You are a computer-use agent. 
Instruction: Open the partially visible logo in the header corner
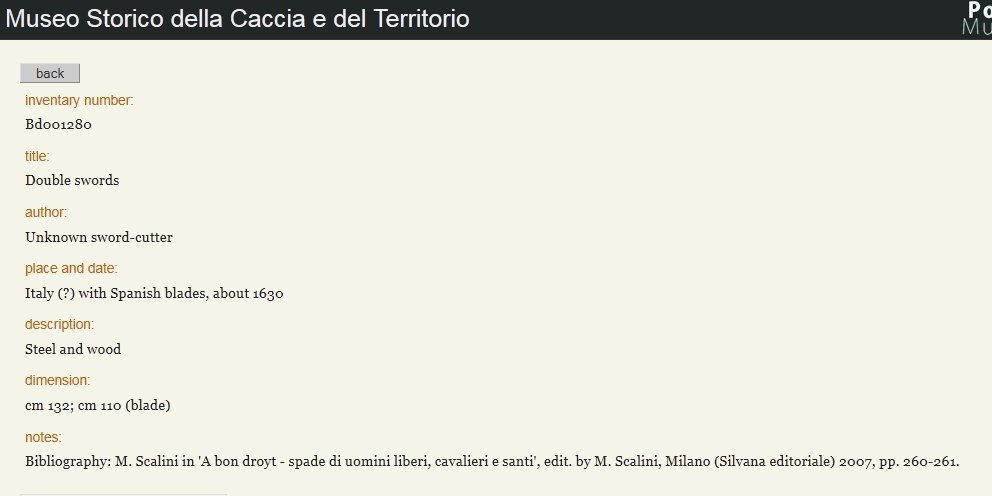coord(977,18)
